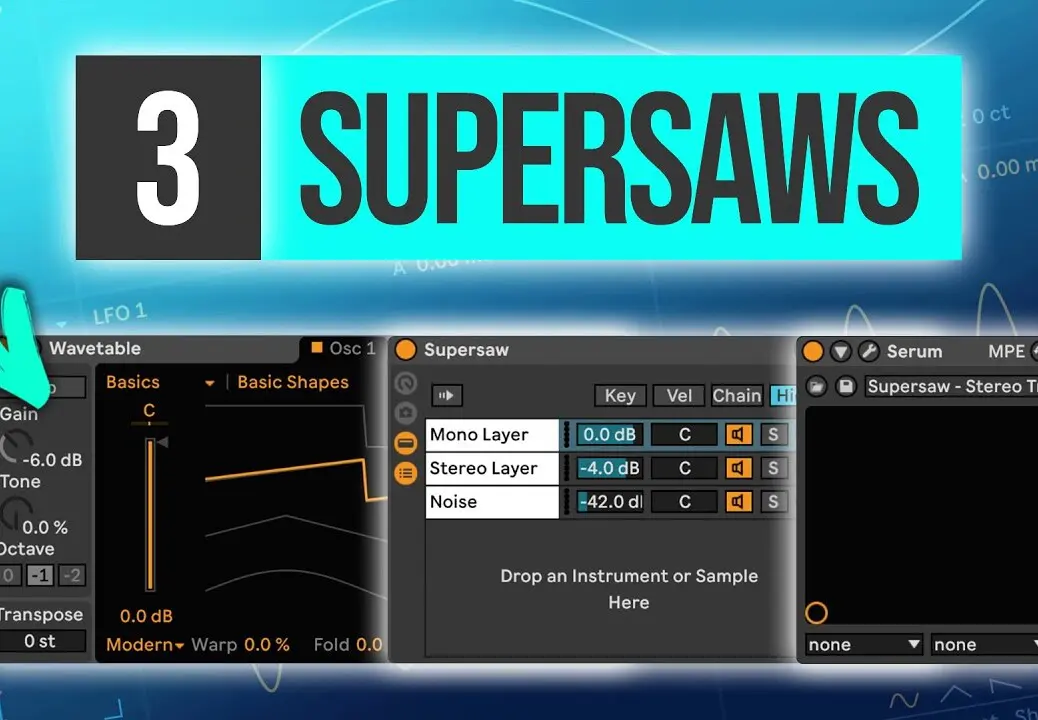Viewport: 1038px width, 720px height.
Task: Open the Vel zone editor
Action: 679,396
